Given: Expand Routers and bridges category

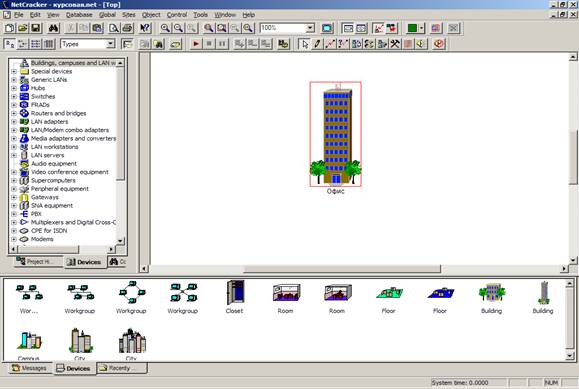Looking at the screenshot, I should click(x=14, y=113).
